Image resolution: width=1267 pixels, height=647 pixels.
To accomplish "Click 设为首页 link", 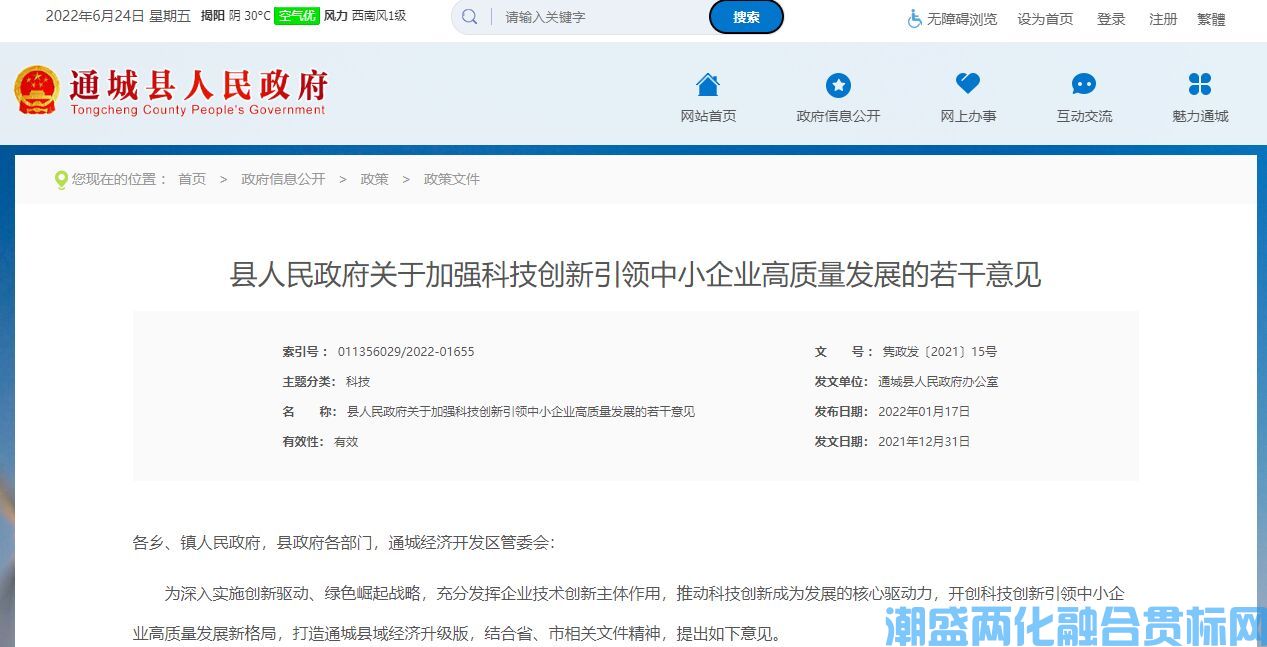I will point(1045,19).
